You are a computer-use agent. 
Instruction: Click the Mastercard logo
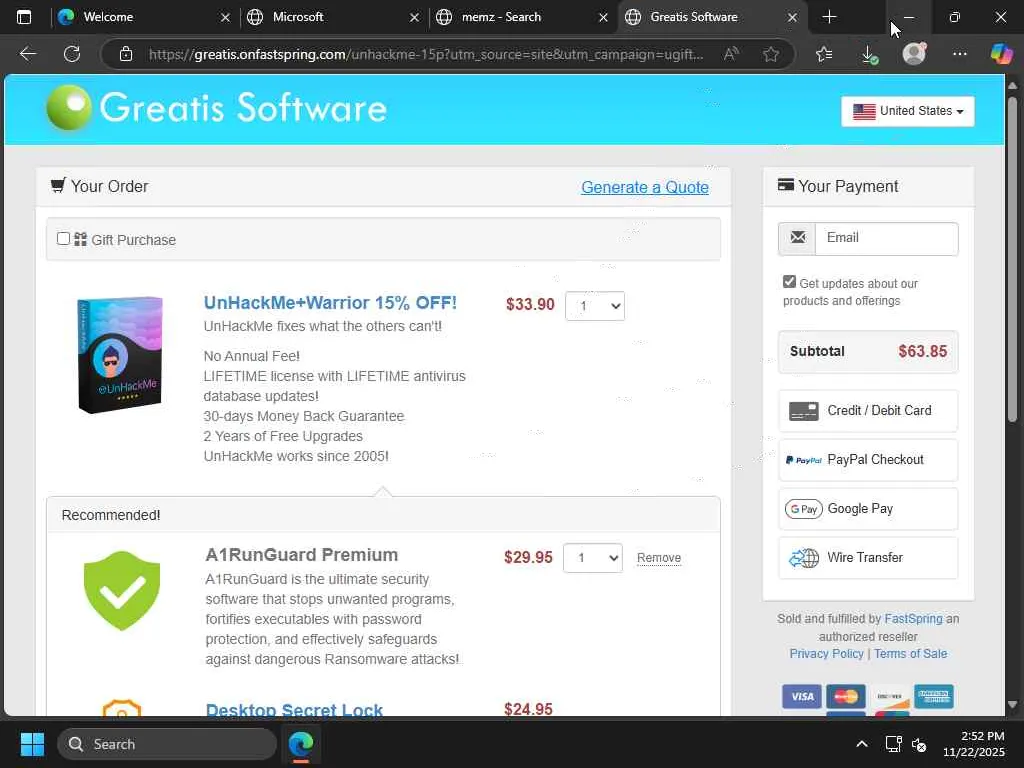(846, 697)
